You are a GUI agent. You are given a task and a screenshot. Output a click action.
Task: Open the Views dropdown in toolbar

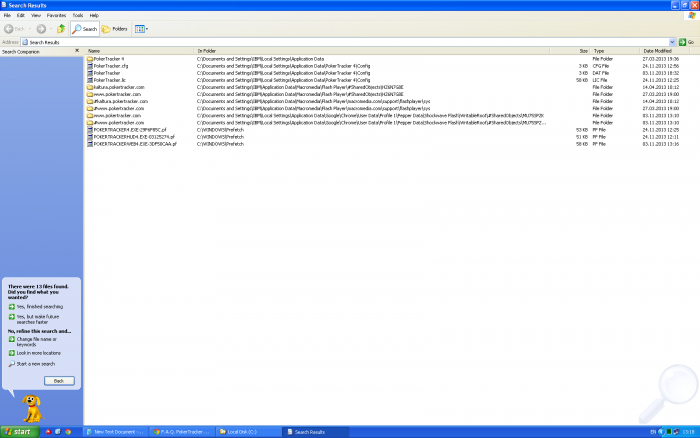click(x=141, y=29)
